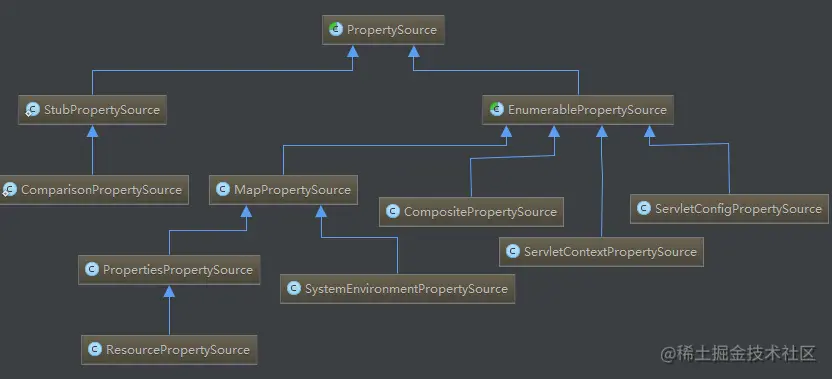The width and height of the screenshot is (832, 379).
Task: Select the ServletContextPropertySource node label
Action: pyautogui.click(x=610, y=252)
